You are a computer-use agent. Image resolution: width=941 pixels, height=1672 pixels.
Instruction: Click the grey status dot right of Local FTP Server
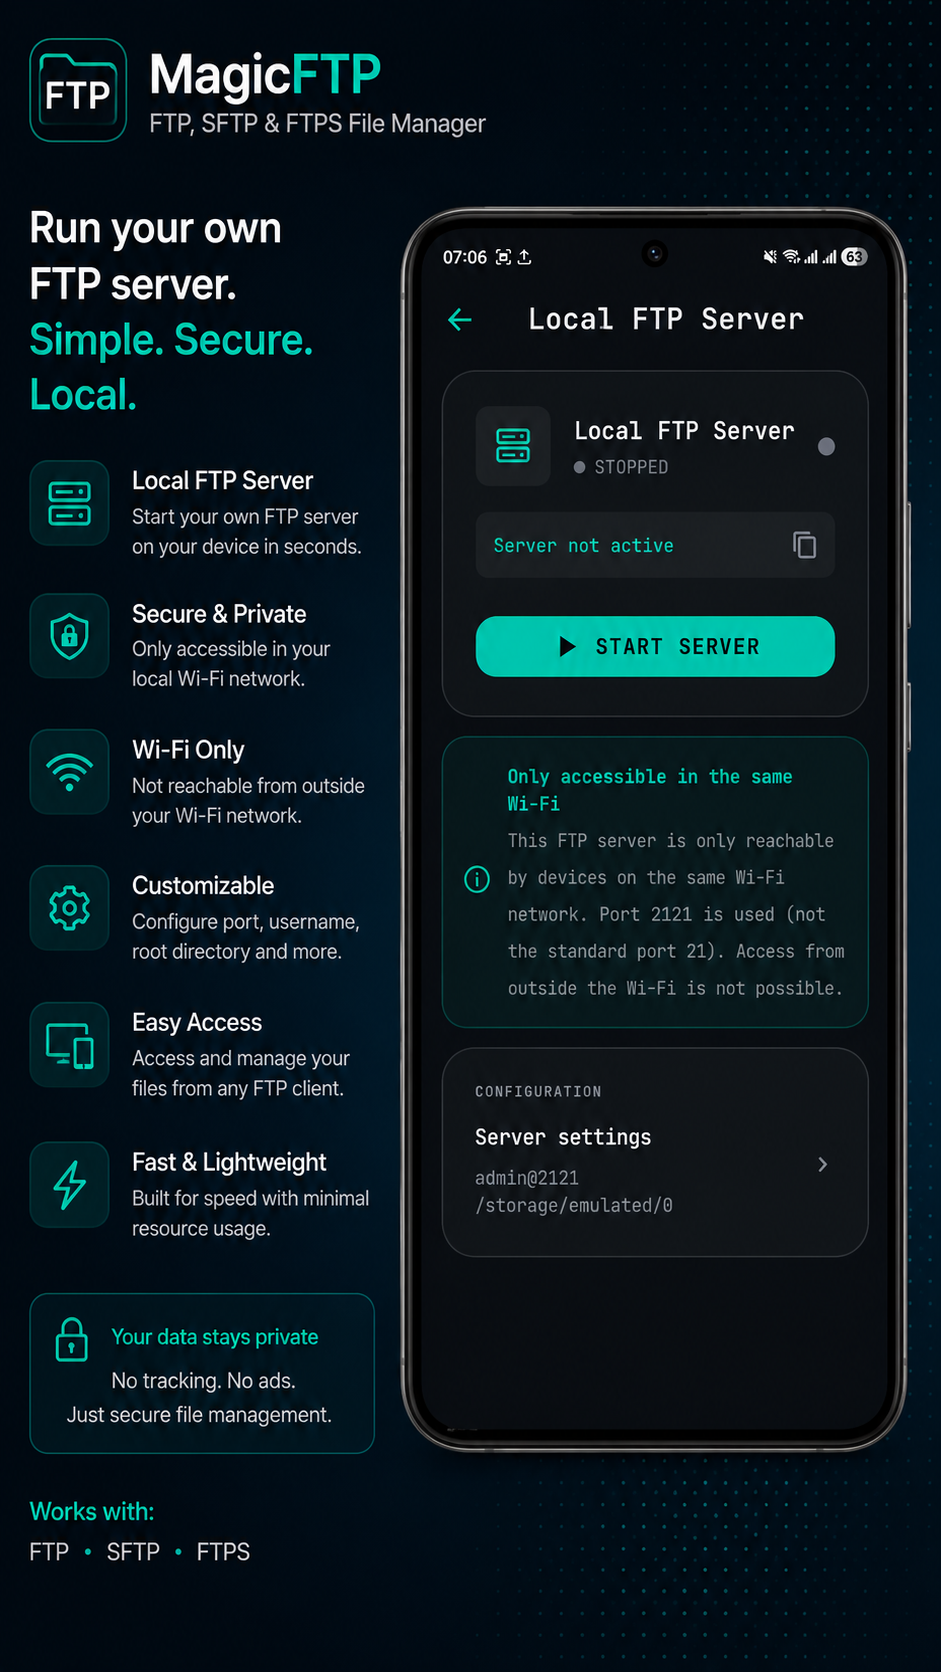(x=826, y=447)
